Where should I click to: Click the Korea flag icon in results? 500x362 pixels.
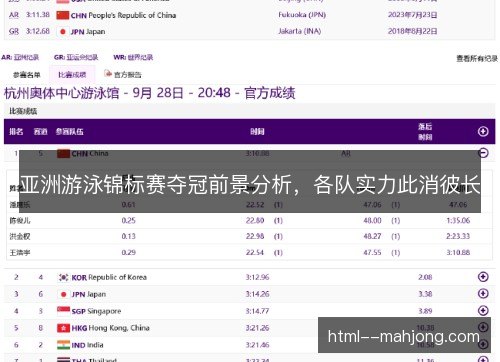point(63,277)
